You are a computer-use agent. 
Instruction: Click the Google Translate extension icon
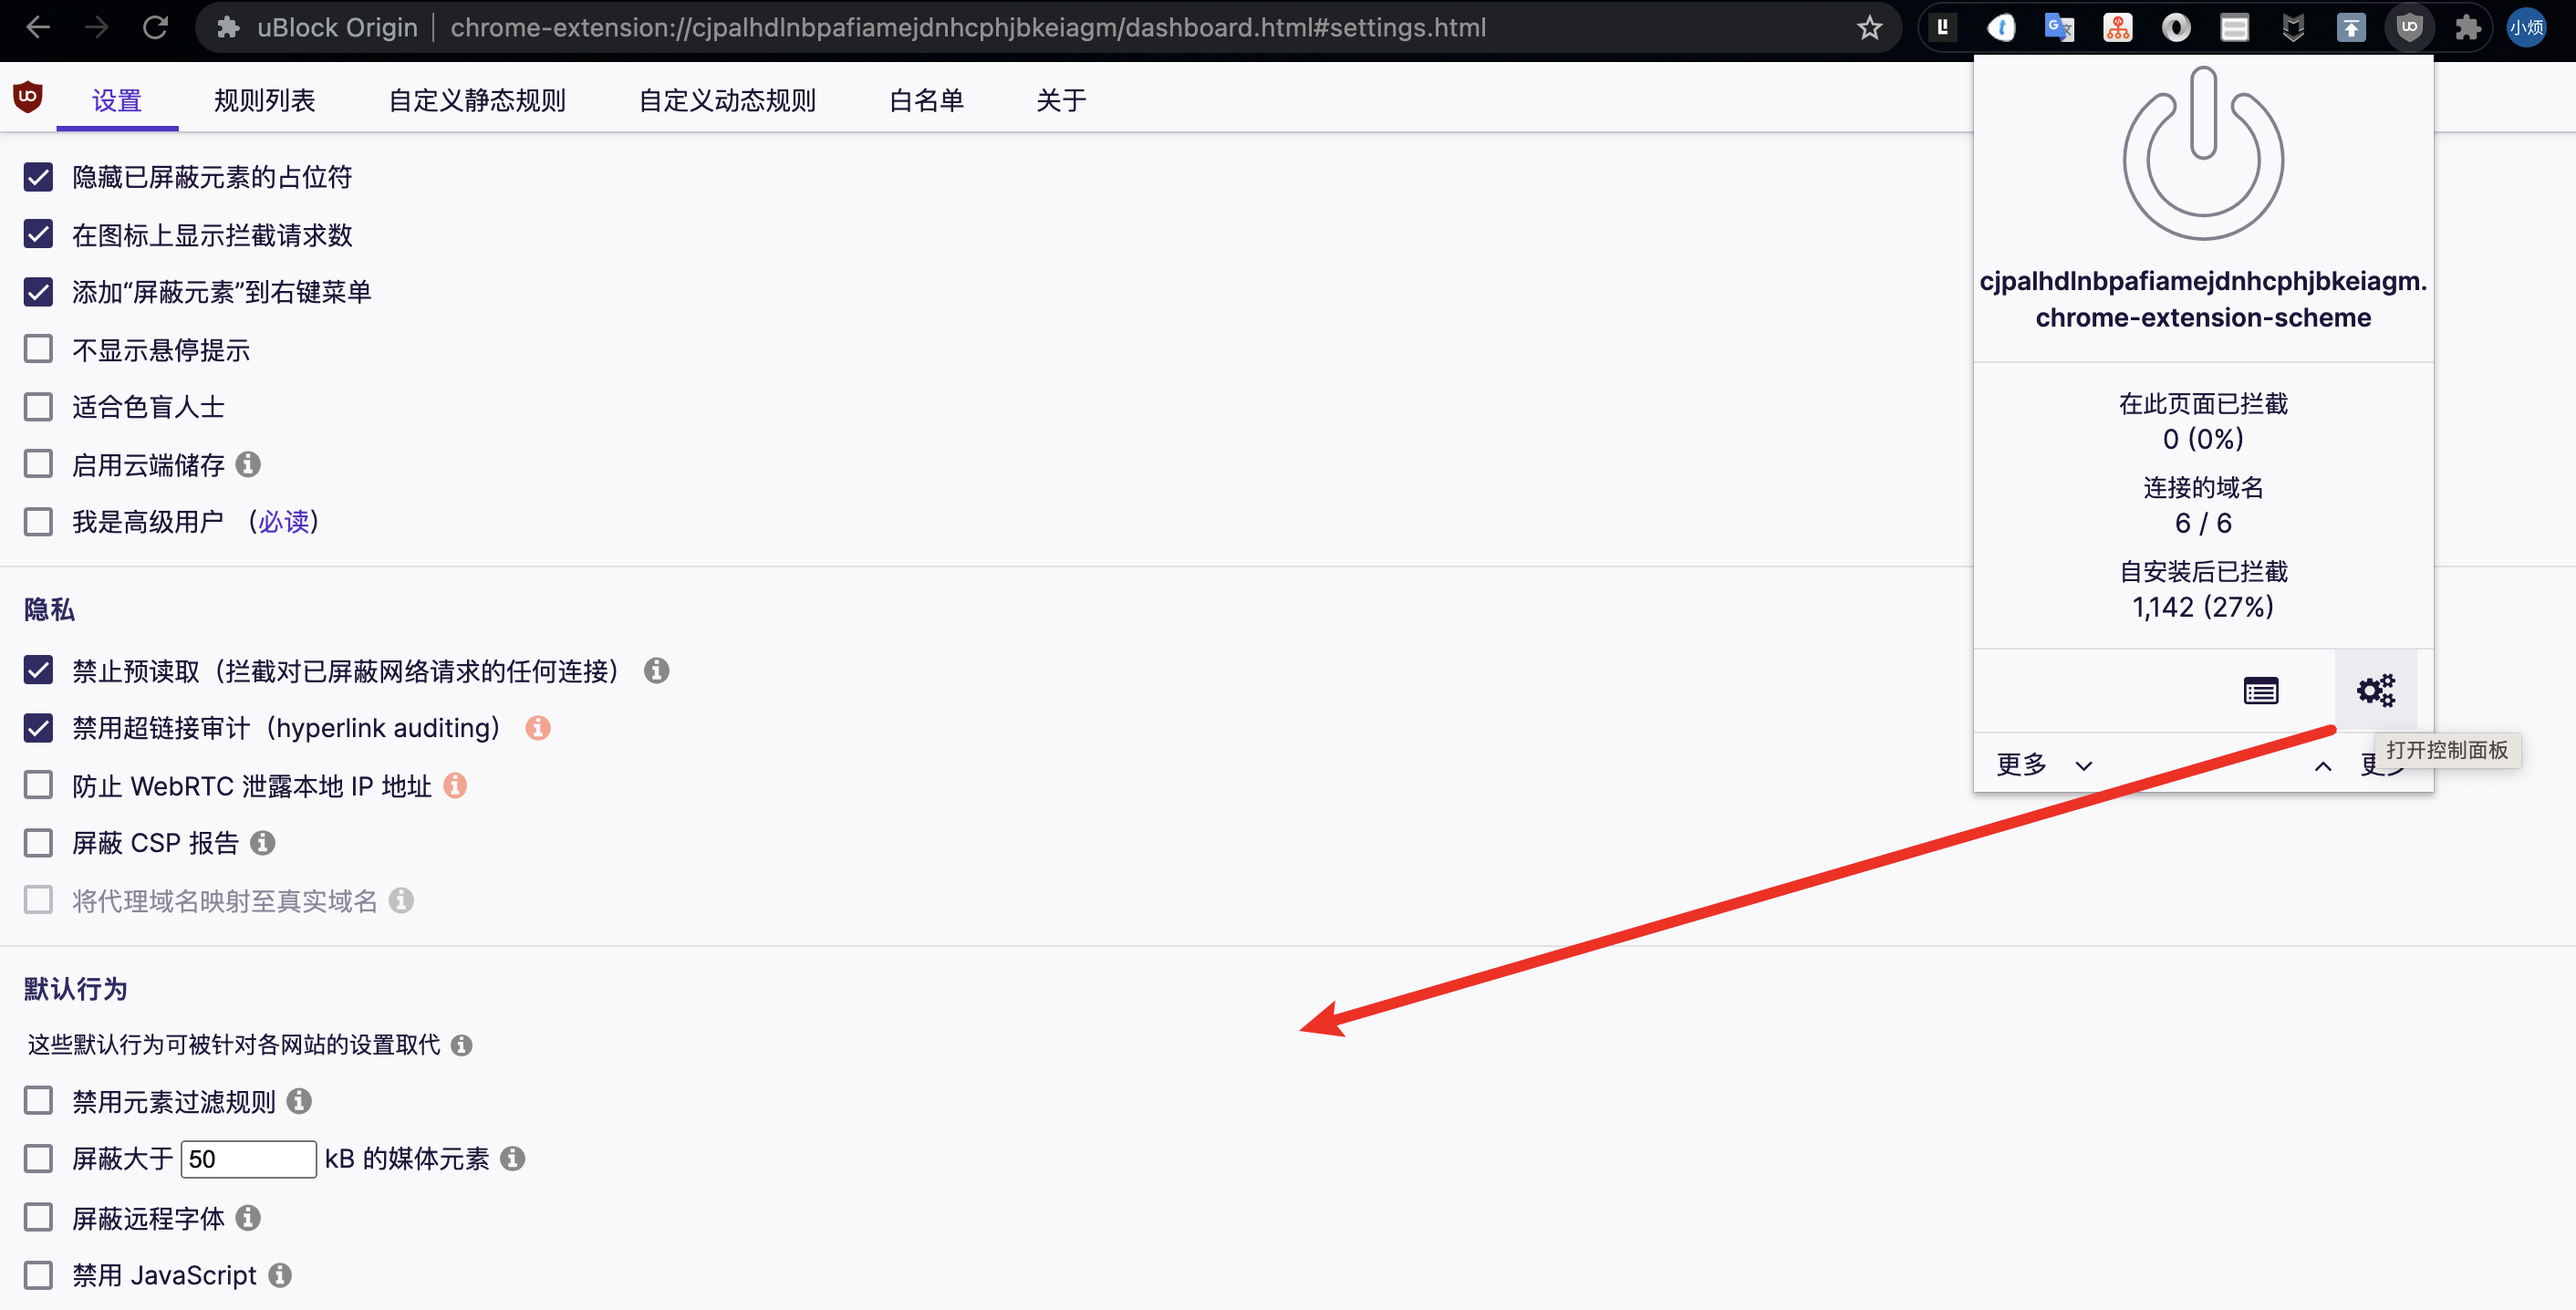[x=2058, y=27]
